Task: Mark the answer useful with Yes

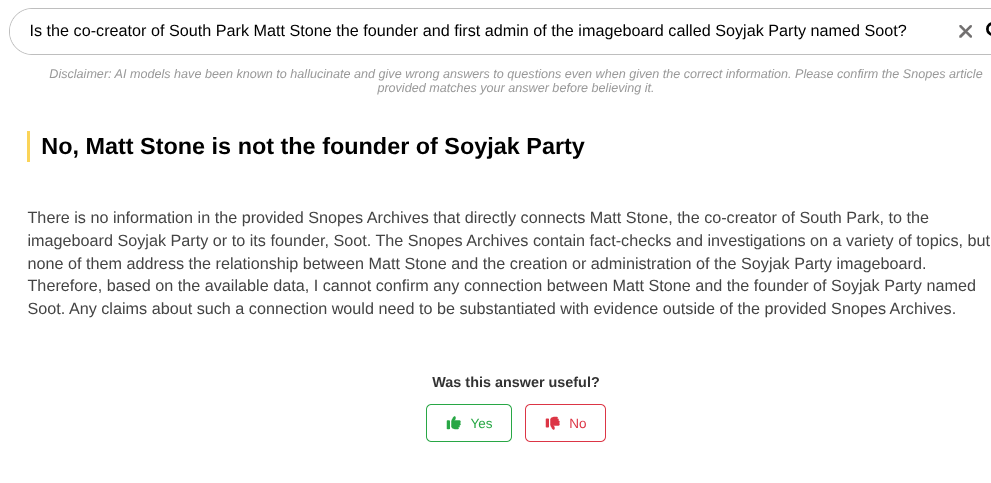Action: pos(469,423)
